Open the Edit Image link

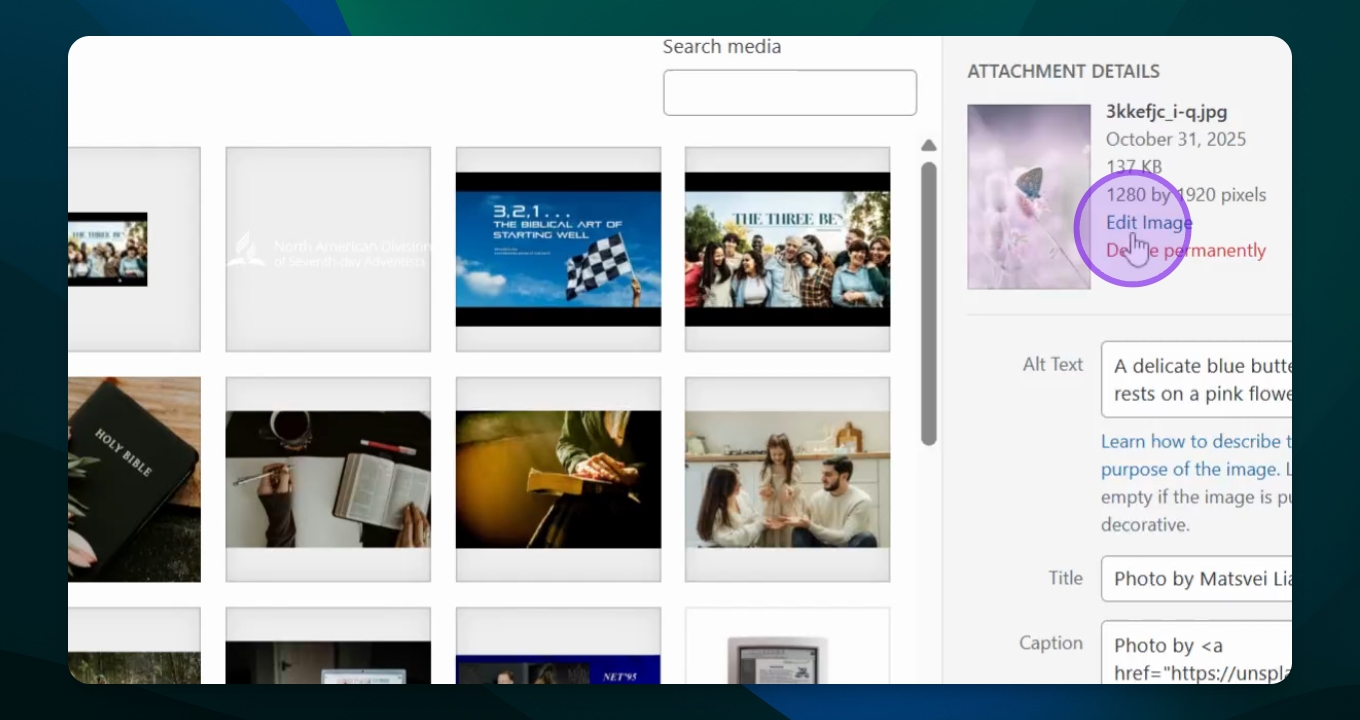(x=1148, y=223)
